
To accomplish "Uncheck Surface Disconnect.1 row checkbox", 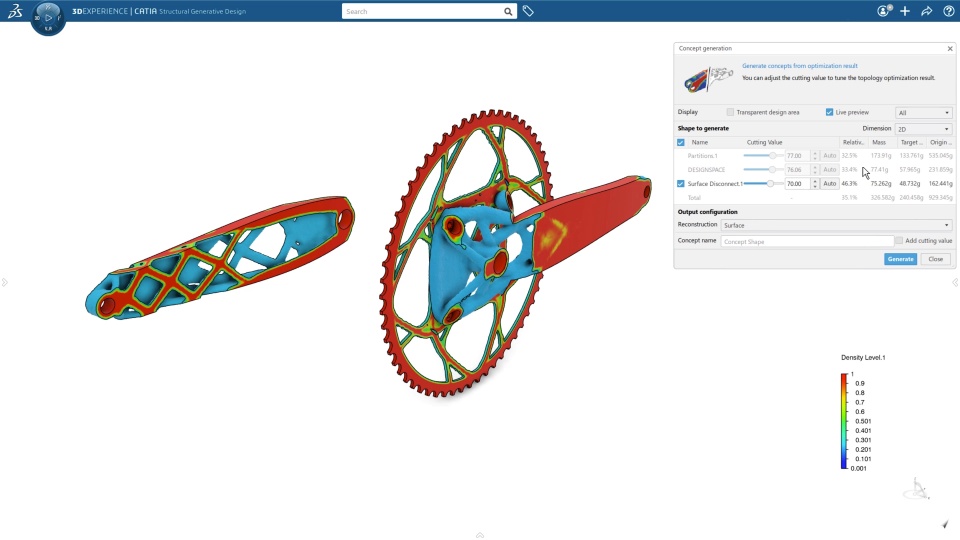I will click(681, 184).
